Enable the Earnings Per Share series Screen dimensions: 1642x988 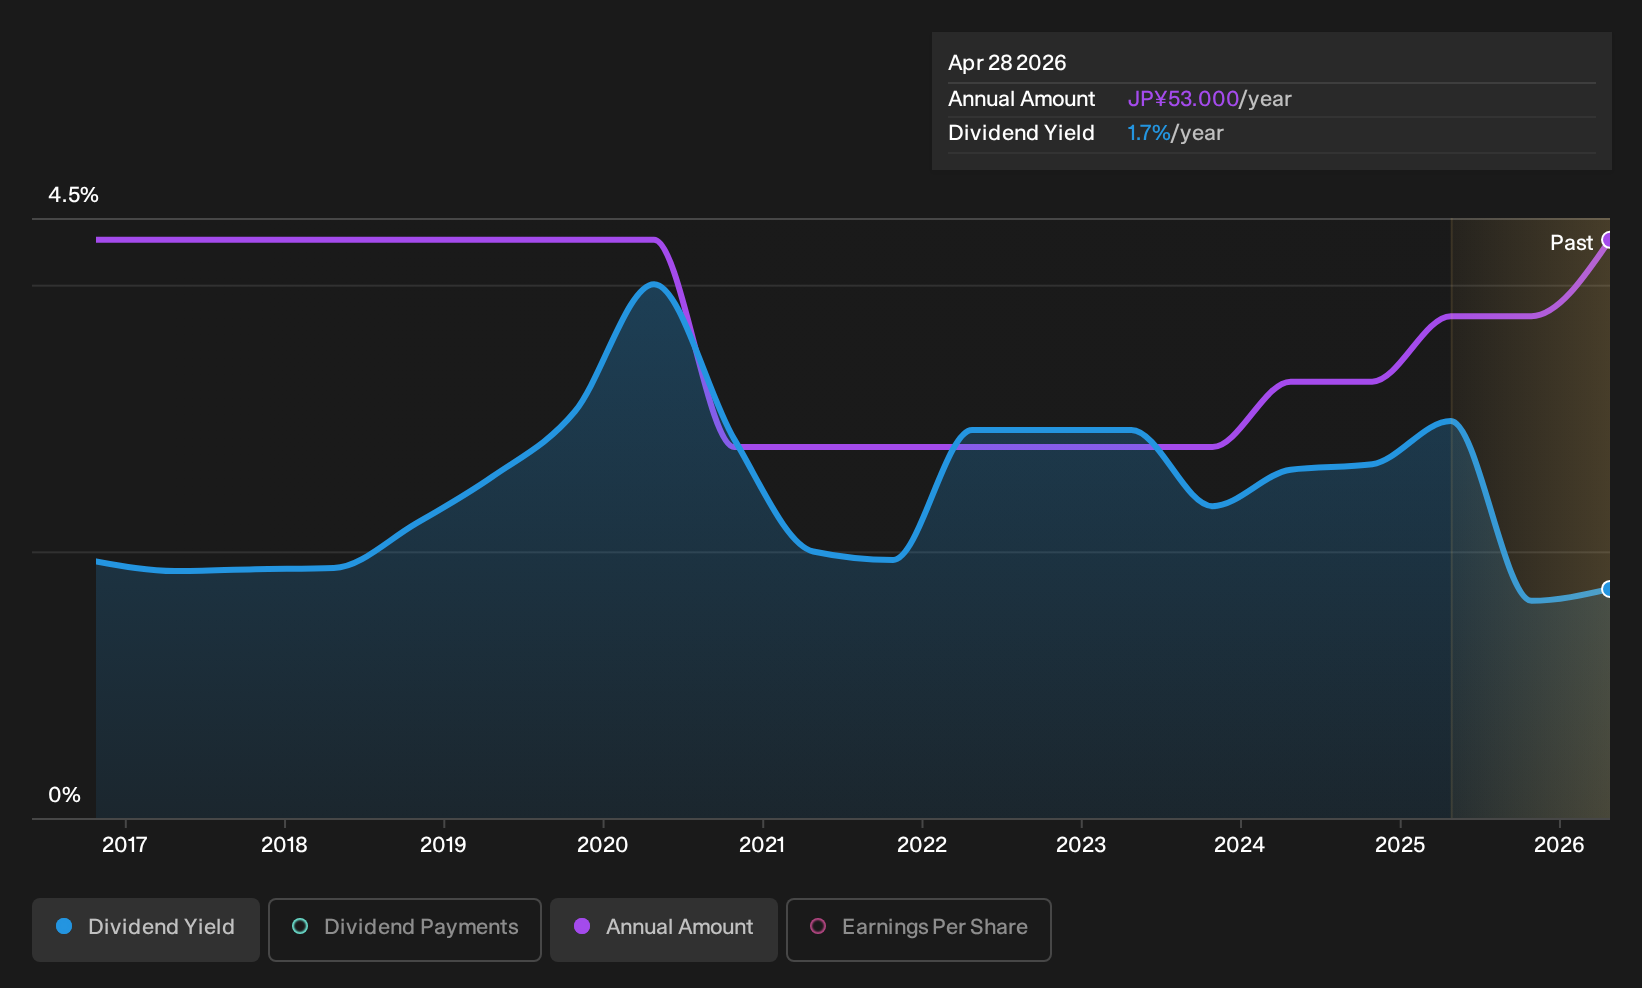(x=919, y=929)
